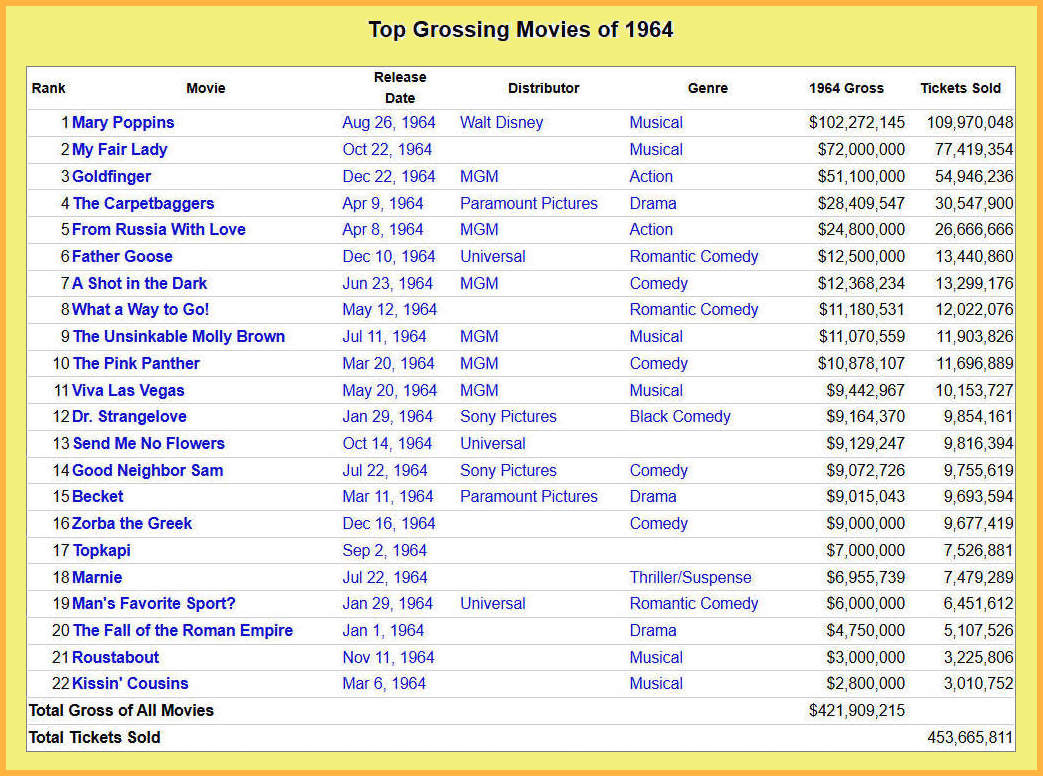Image resolution: width=1043 pixels, height=776 pixels.
Task: Open the Dec 10, 1964 date link
Action: coord(389,256)
